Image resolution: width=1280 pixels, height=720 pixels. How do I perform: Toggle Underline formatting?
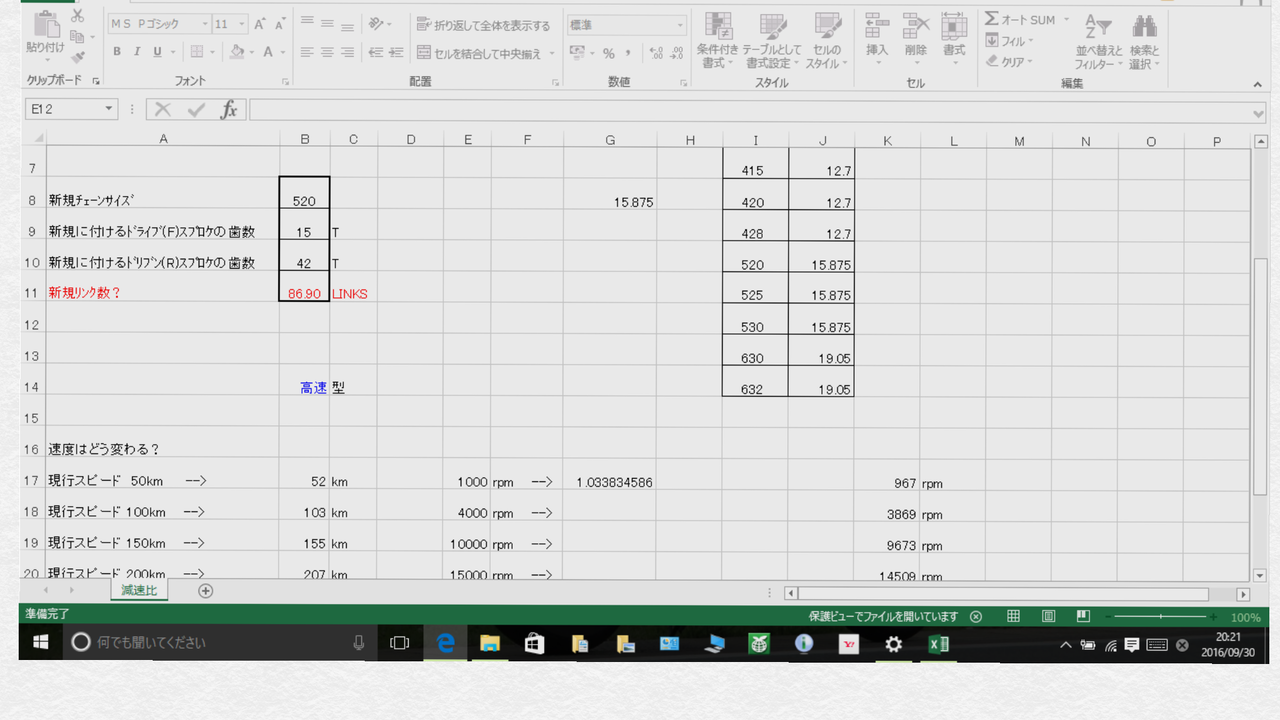pos(157,52)
